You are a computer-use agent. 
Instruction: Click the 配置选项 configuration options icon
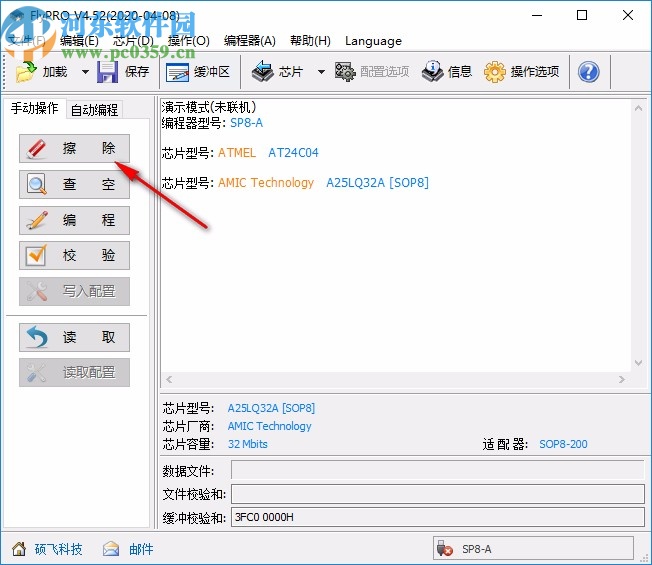point(345,72)
